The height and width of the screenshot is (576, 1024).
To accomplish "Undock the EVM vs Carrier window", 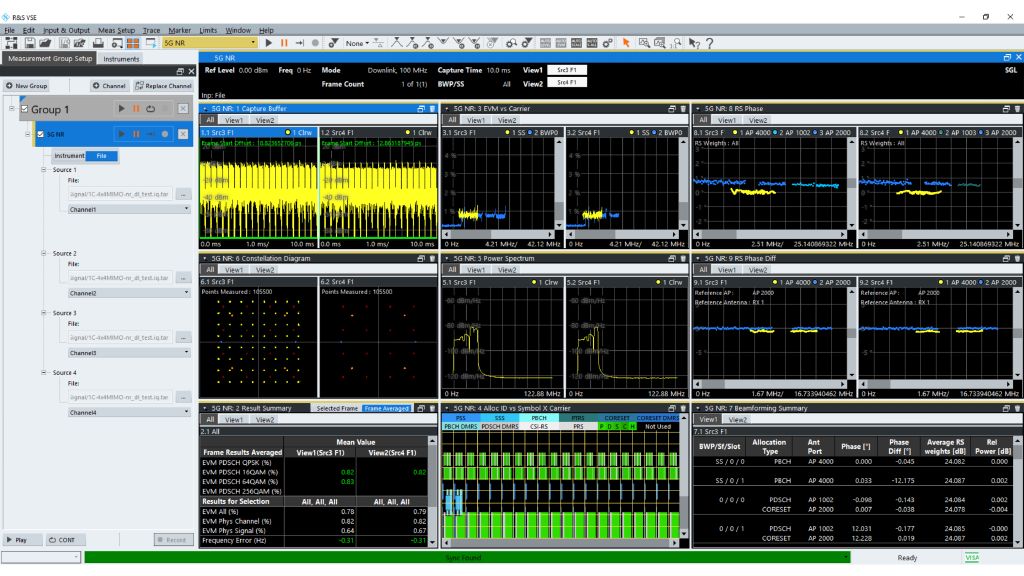I will click(x=671, y=109).
